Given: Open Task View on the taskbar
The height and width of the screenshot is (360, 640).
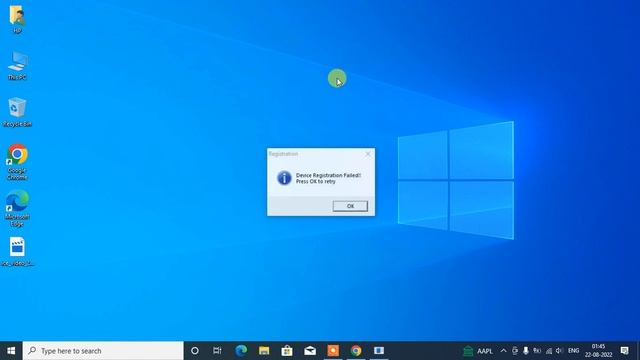Looking at the screenshot, I should (x=217, y=351).
